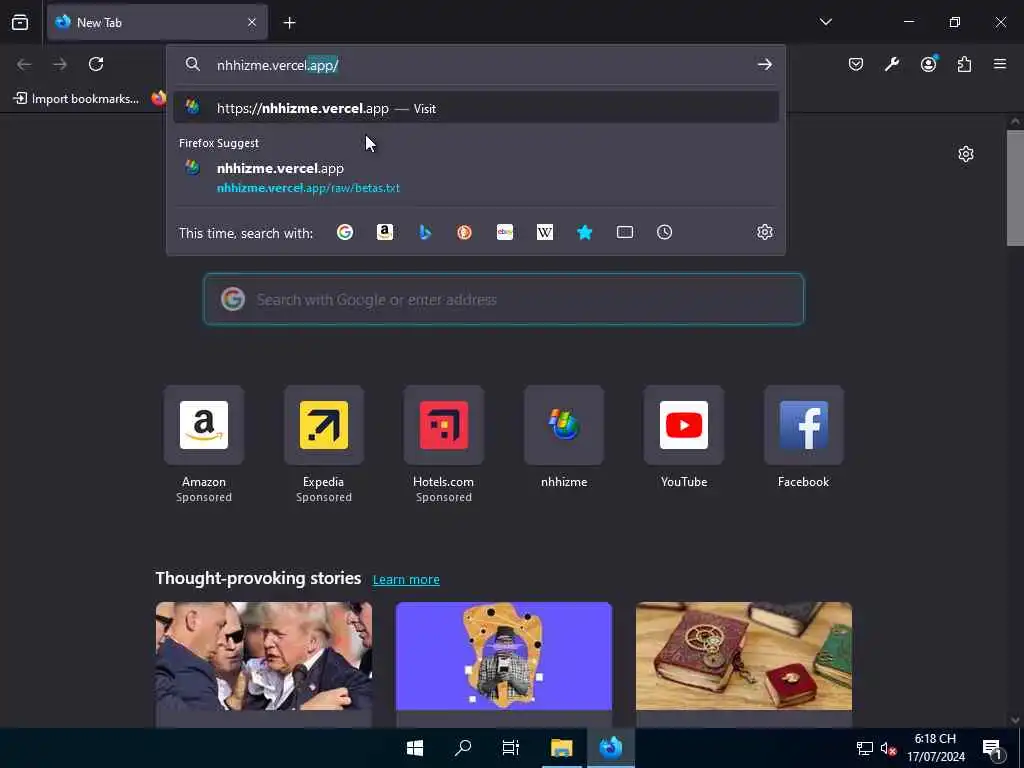Search this time with Amazon
1024x768 pixels.
pos(385,232)
